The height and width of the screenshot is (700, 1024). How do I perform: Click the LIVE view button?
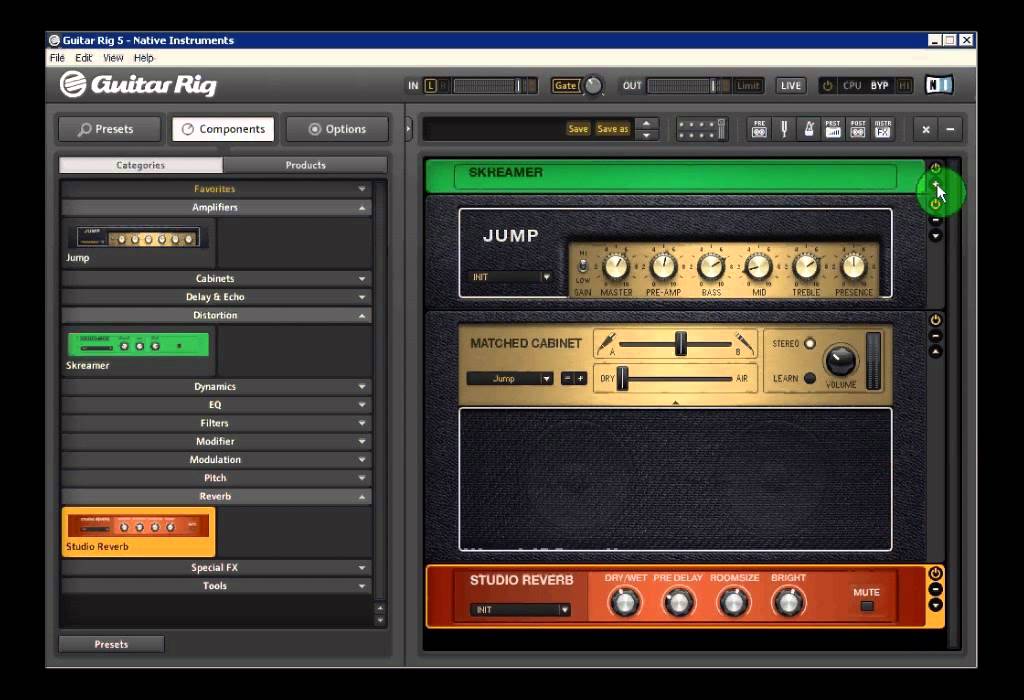(x=791, y=86)
